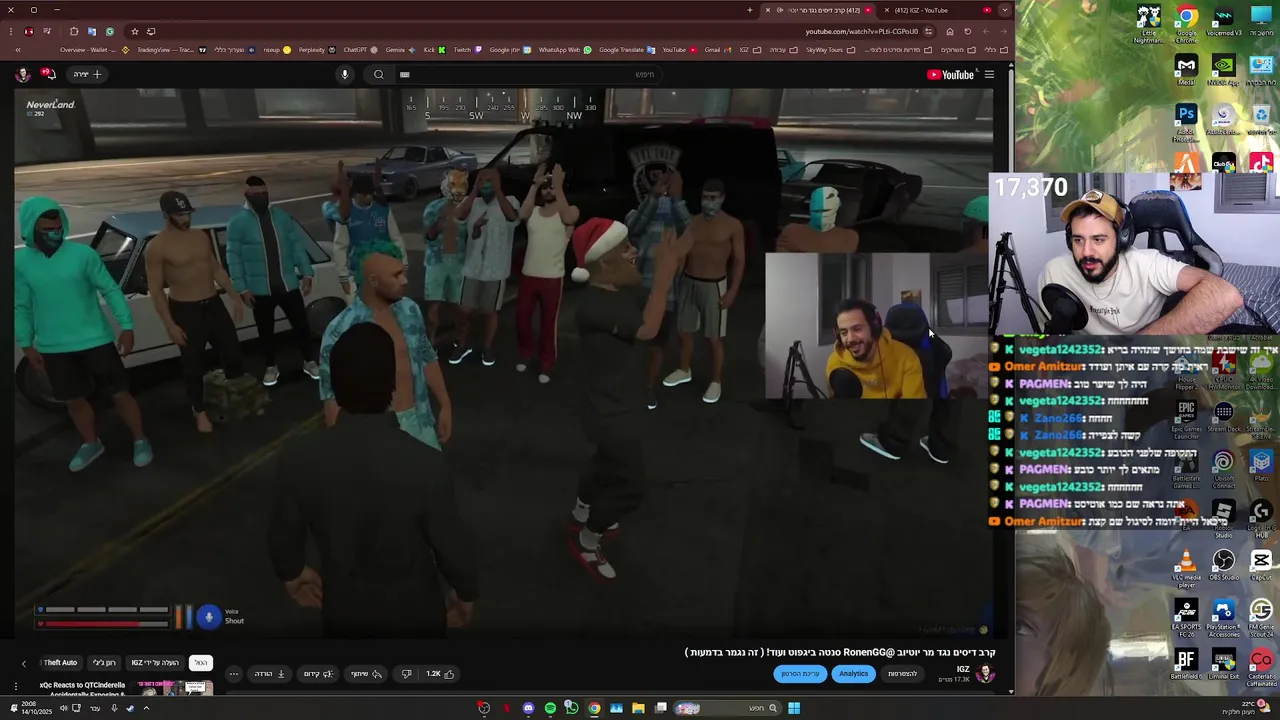Select the 'Theft Auto' filter chip
The image size is (1280, 720).
tap(60, 663)
